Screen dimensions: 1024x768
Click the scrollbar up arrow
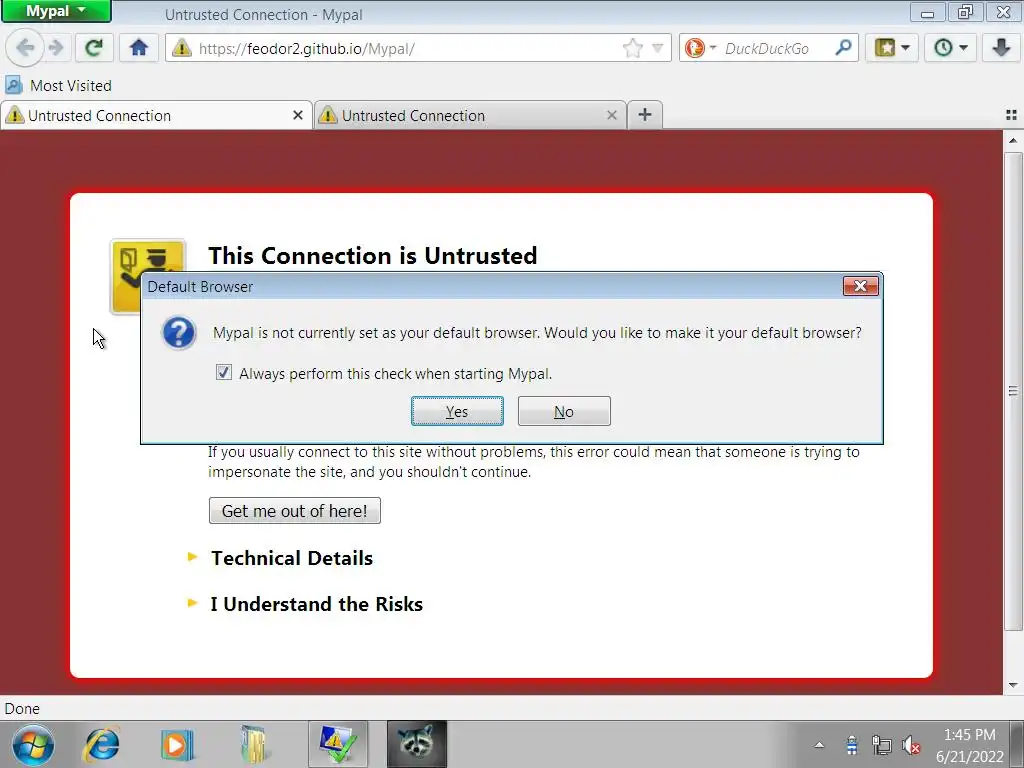(x=1013, y=140)
